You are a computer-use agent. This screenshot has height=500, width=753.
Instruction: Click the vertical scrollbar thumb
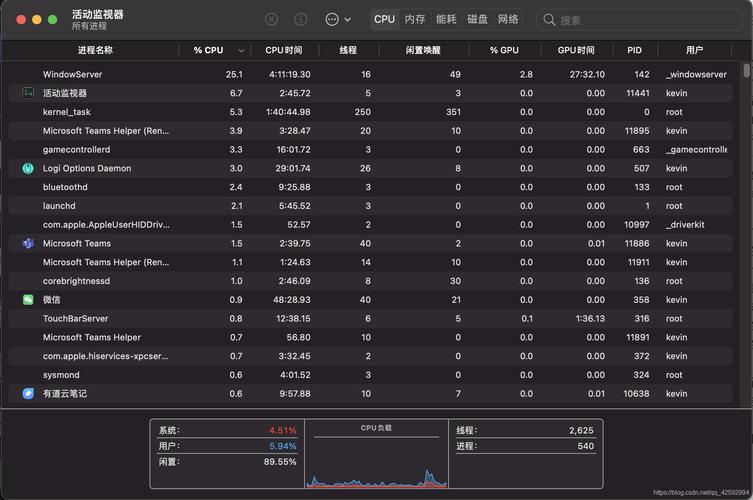coord(746,70)
